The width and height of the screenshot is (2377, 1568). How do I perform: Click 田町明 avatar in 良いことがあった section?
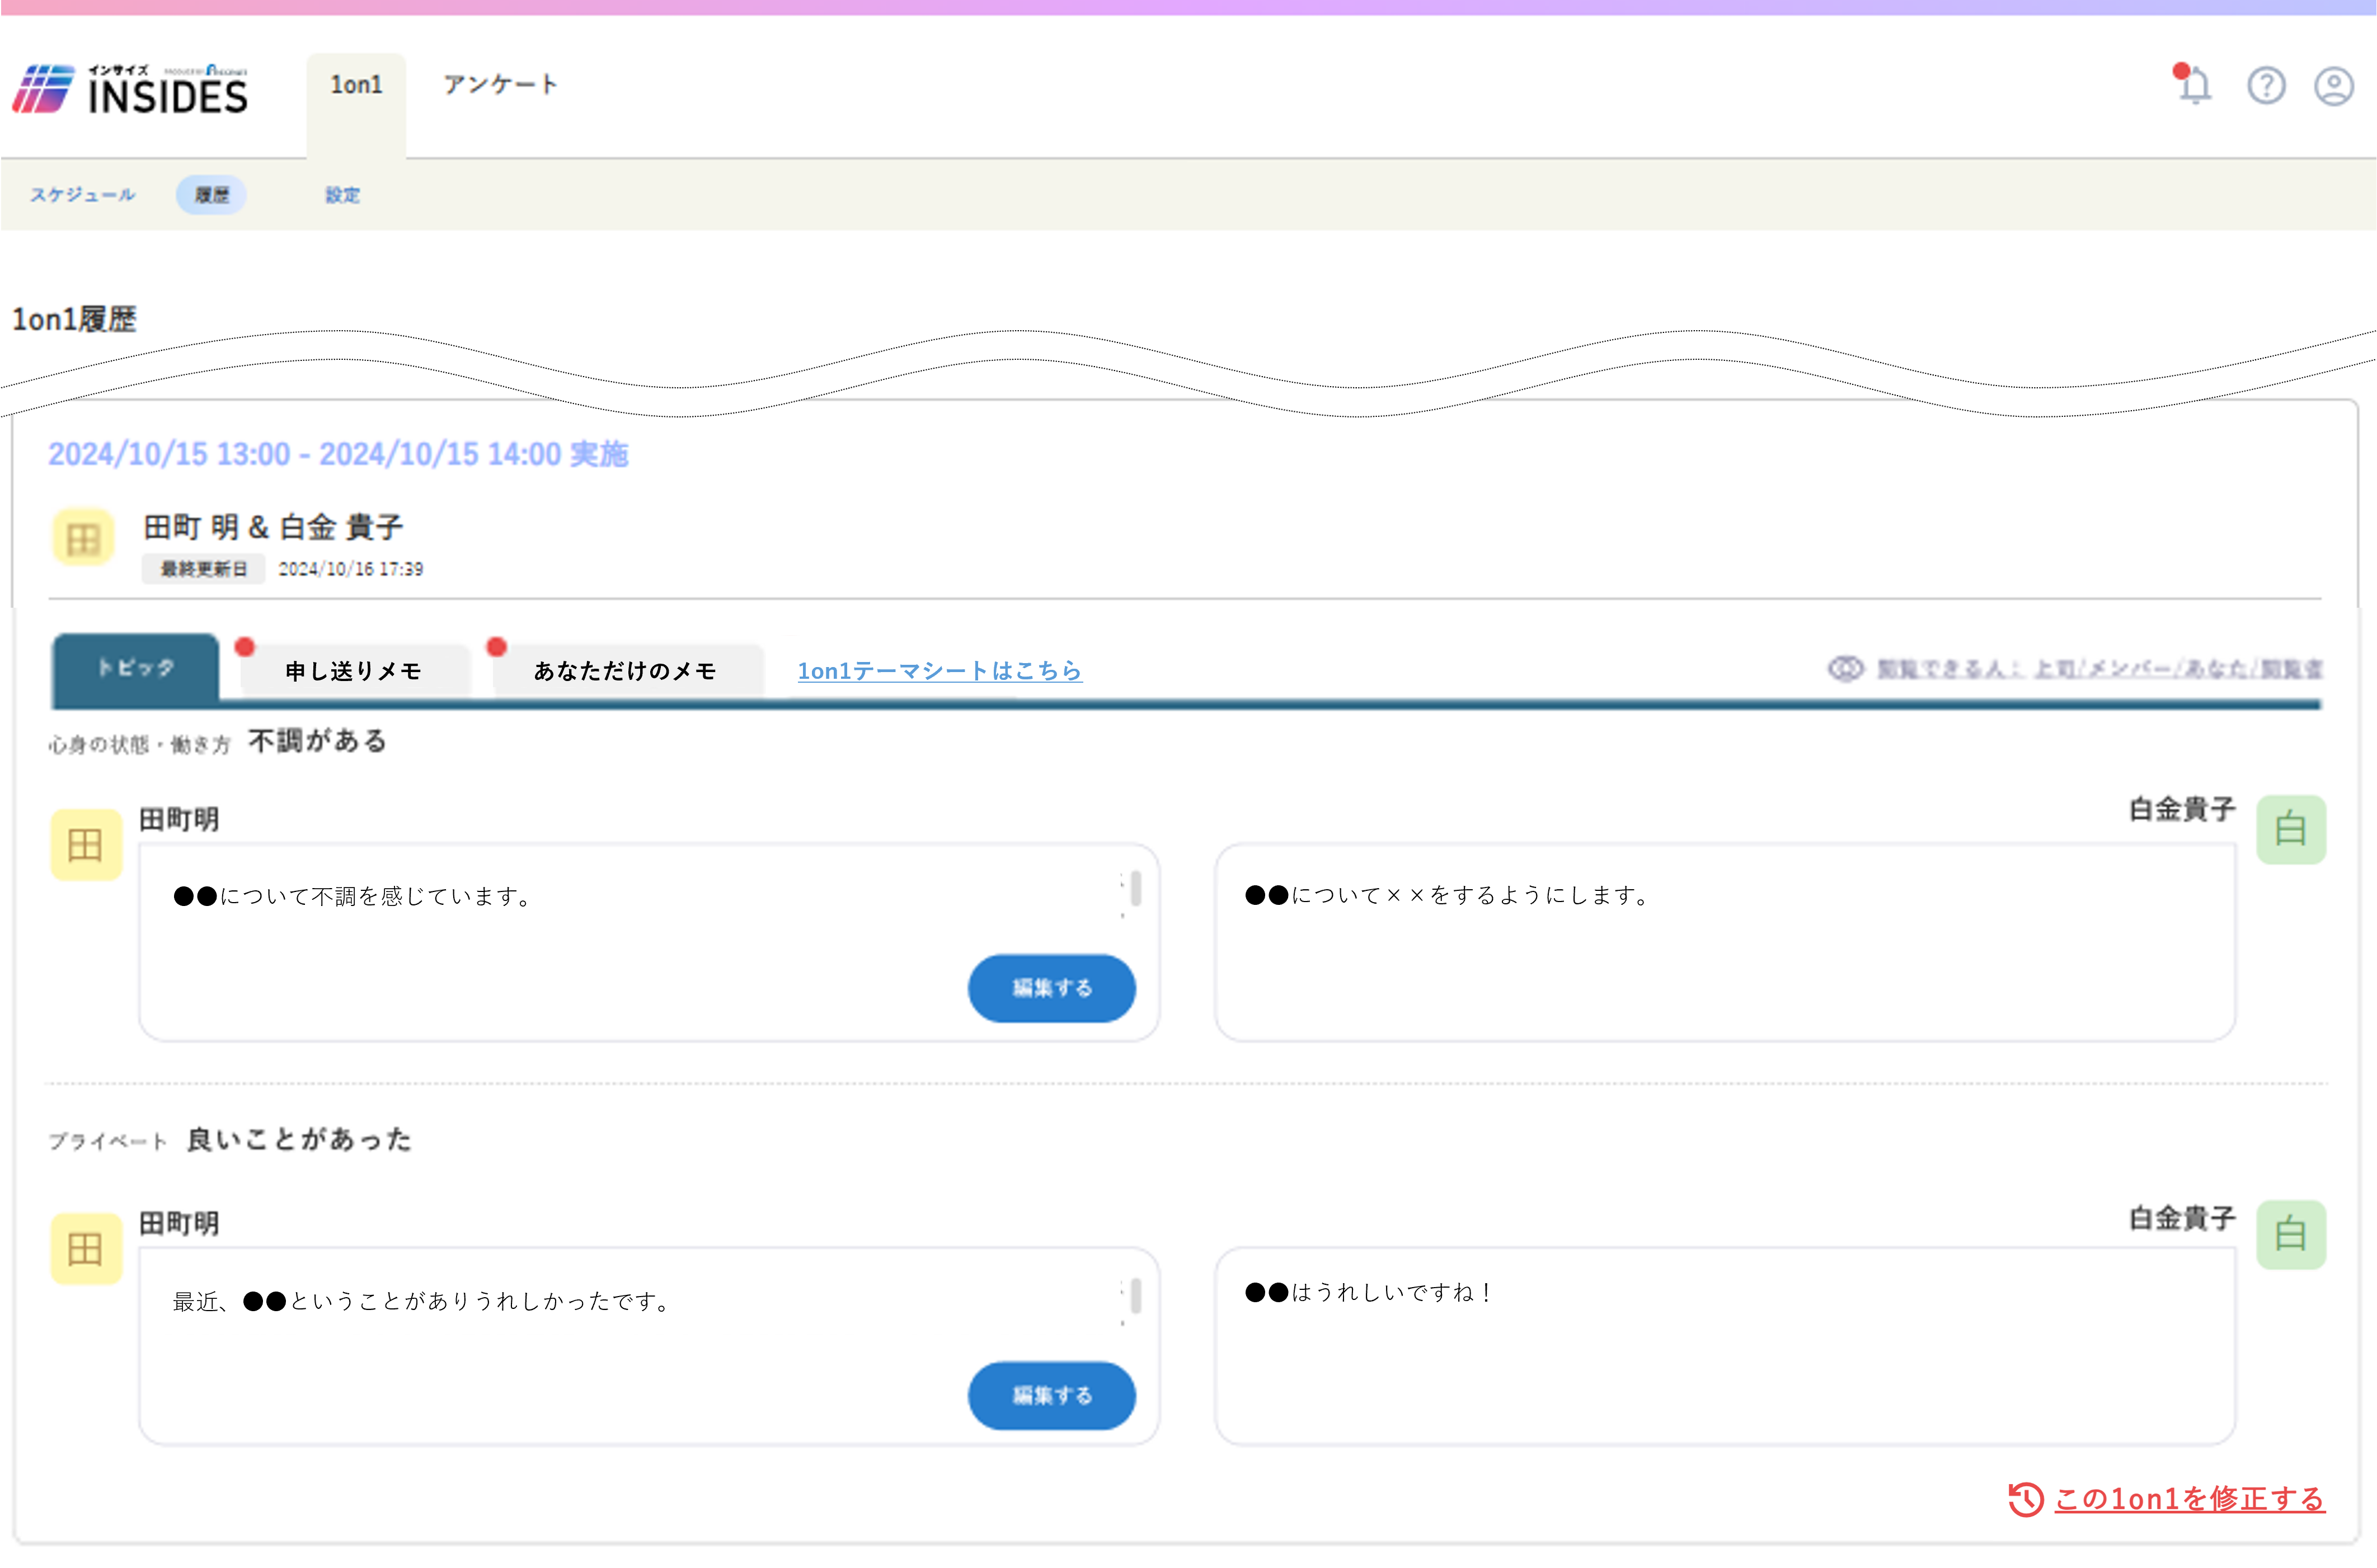86,1248
